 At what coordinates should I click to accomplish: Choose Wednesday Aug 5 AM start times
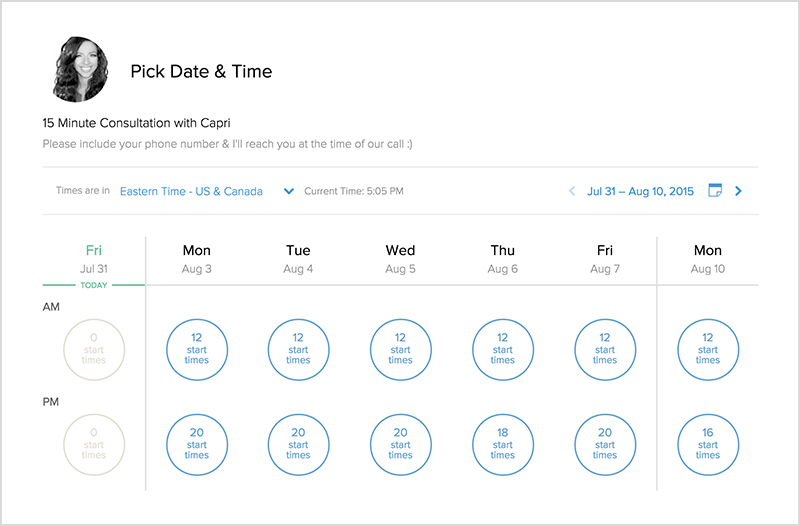click(400, 349)
